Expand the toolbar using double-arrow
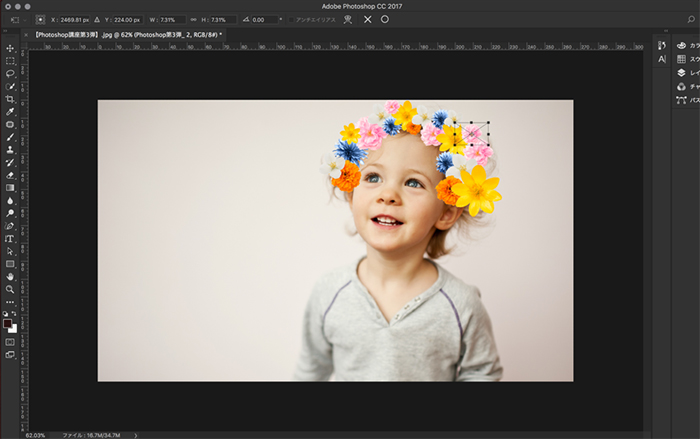This screenshot has height=439, width=700. tap(5, 31)
